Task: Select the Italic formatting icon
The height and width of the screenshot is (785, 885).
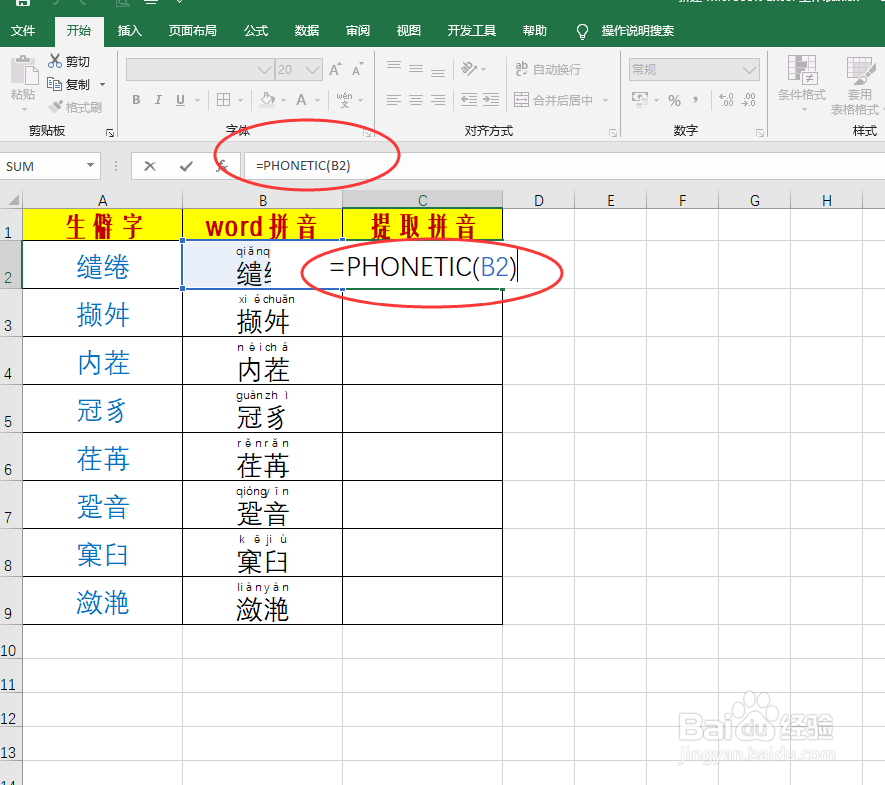Action: point(158,100)
